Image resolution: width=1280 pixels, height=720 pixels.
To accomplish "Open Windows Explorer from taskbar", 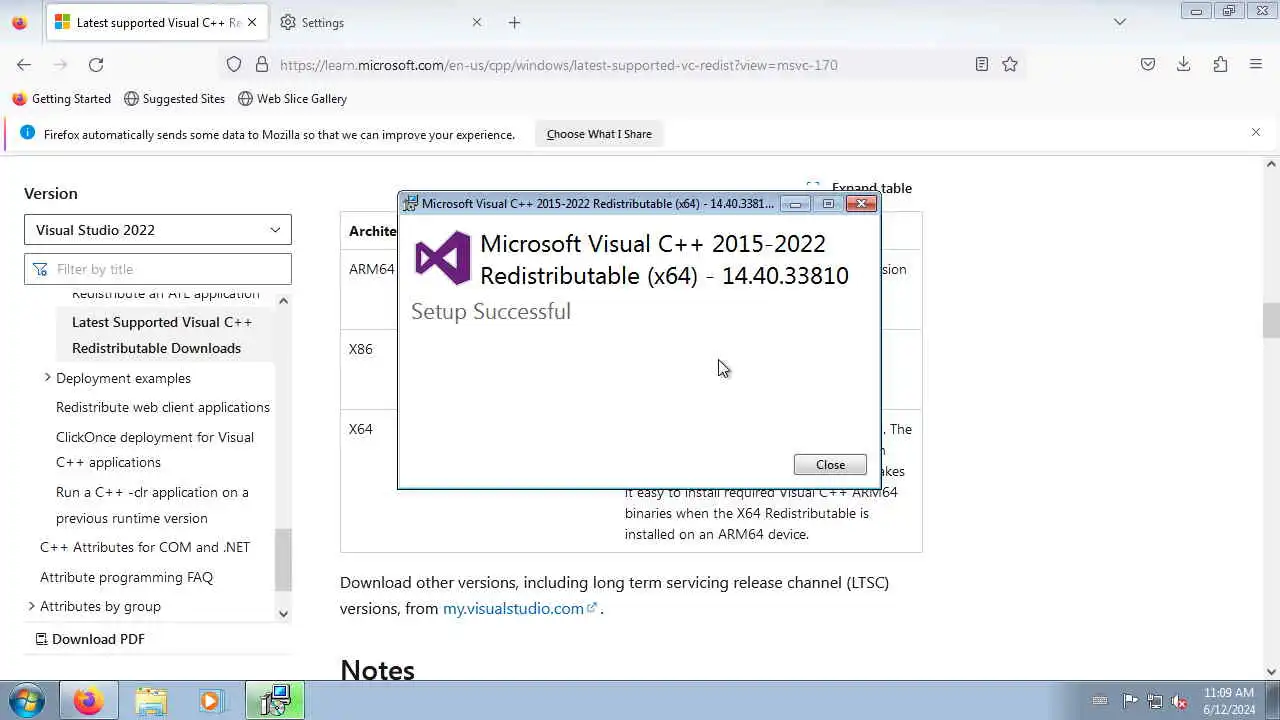I will (151, 701).
